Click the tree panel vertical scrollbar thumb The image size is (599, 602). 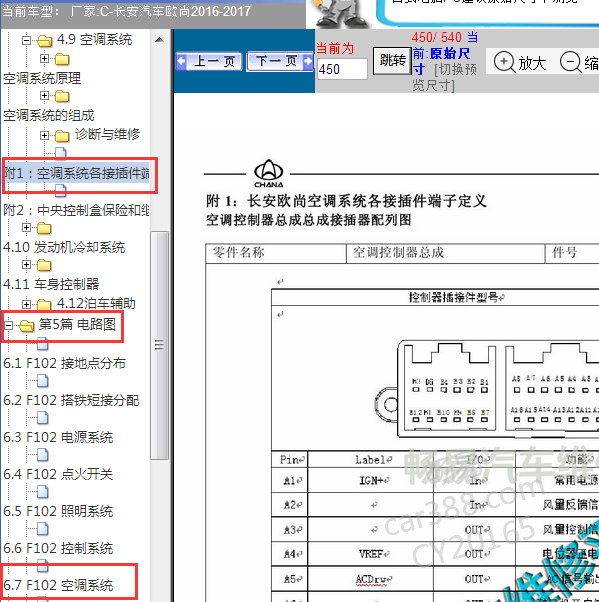(x=159, y=345)
